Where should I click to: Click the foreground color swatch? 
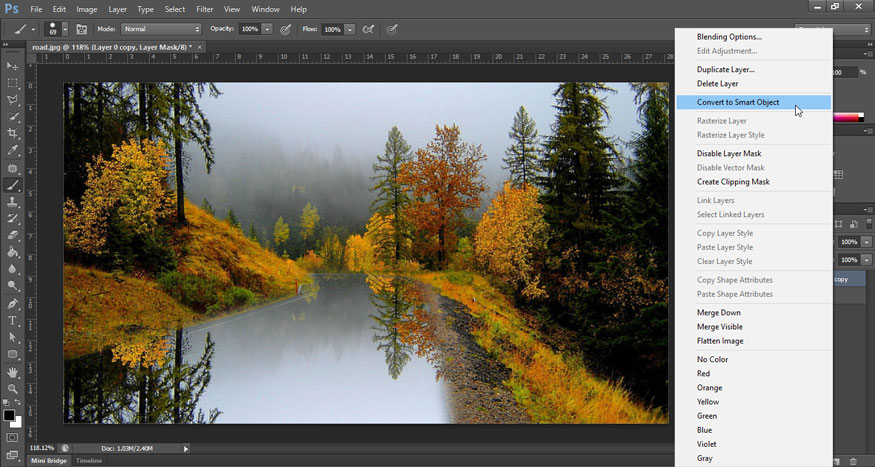(9, 415)
